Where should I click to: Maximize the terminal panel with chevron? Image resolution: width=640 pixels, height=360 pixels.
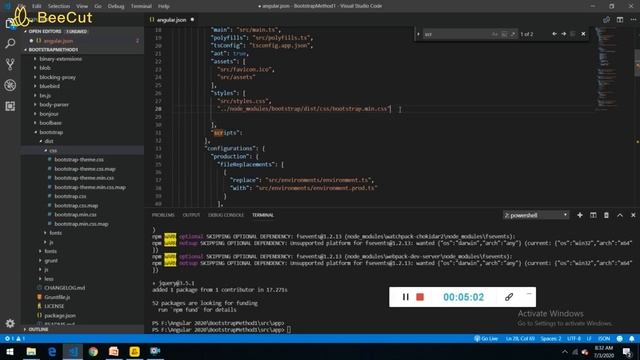tap(620, 215)
